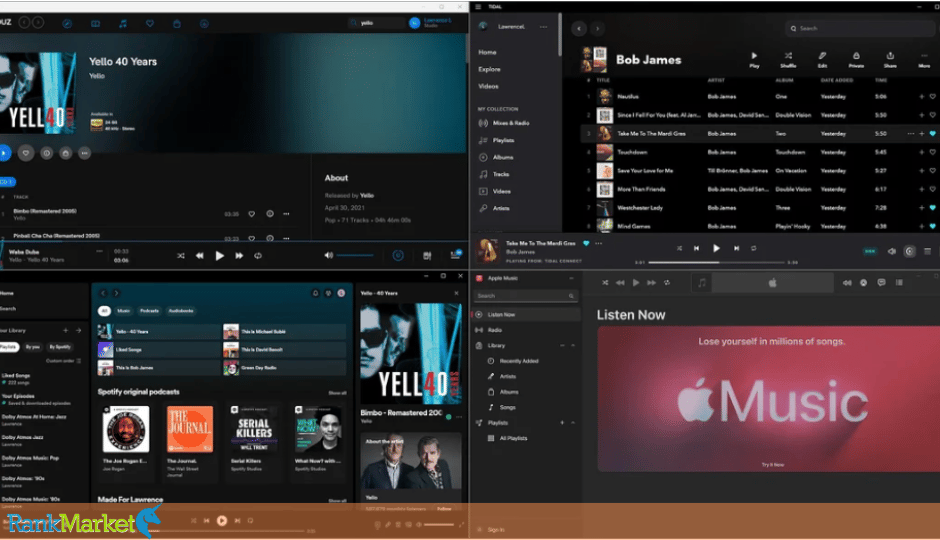Favorite Nautilus track heart in TIDAL
Viewport: 940px width, 540px height.
point(933,96)
